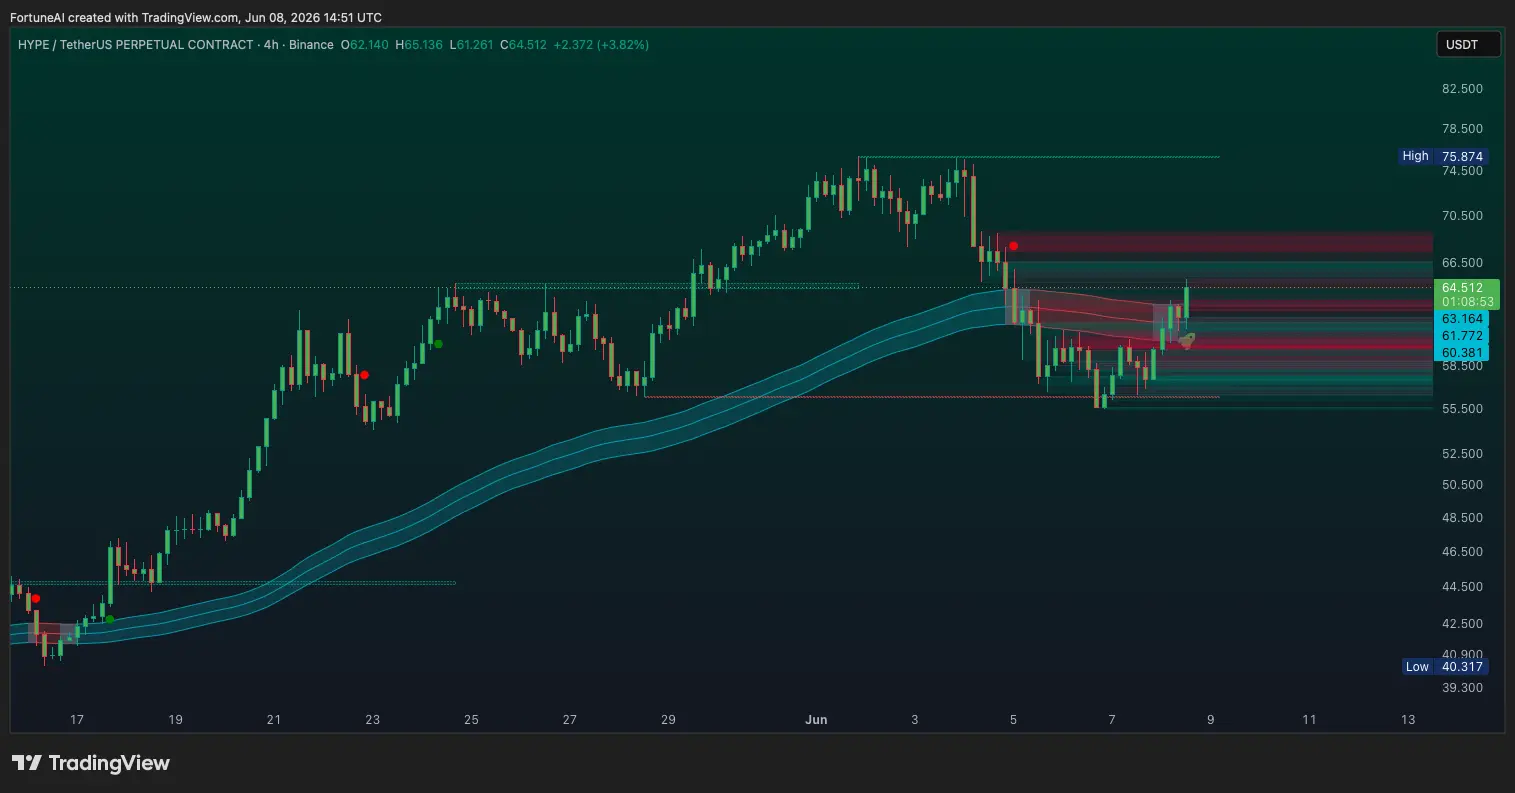Click the 50.500 price axis label
This screenshot has width=1515, height=793.
[x=1462, y=485]
